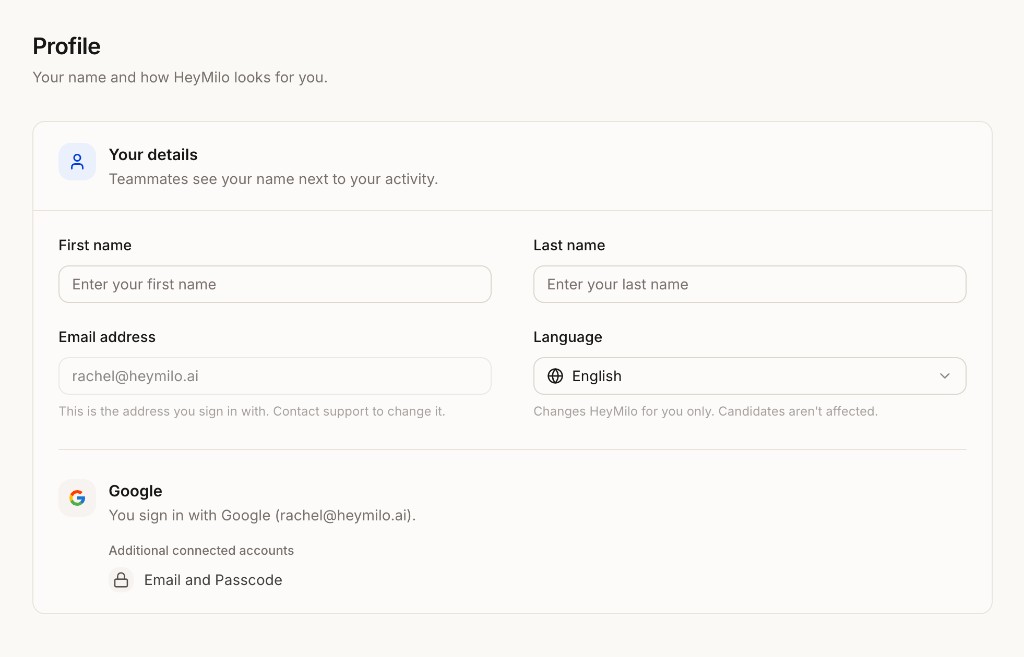Click Your name and how HeyMilo looks subtitle
1024x657 pixels.
click(180, 77)
